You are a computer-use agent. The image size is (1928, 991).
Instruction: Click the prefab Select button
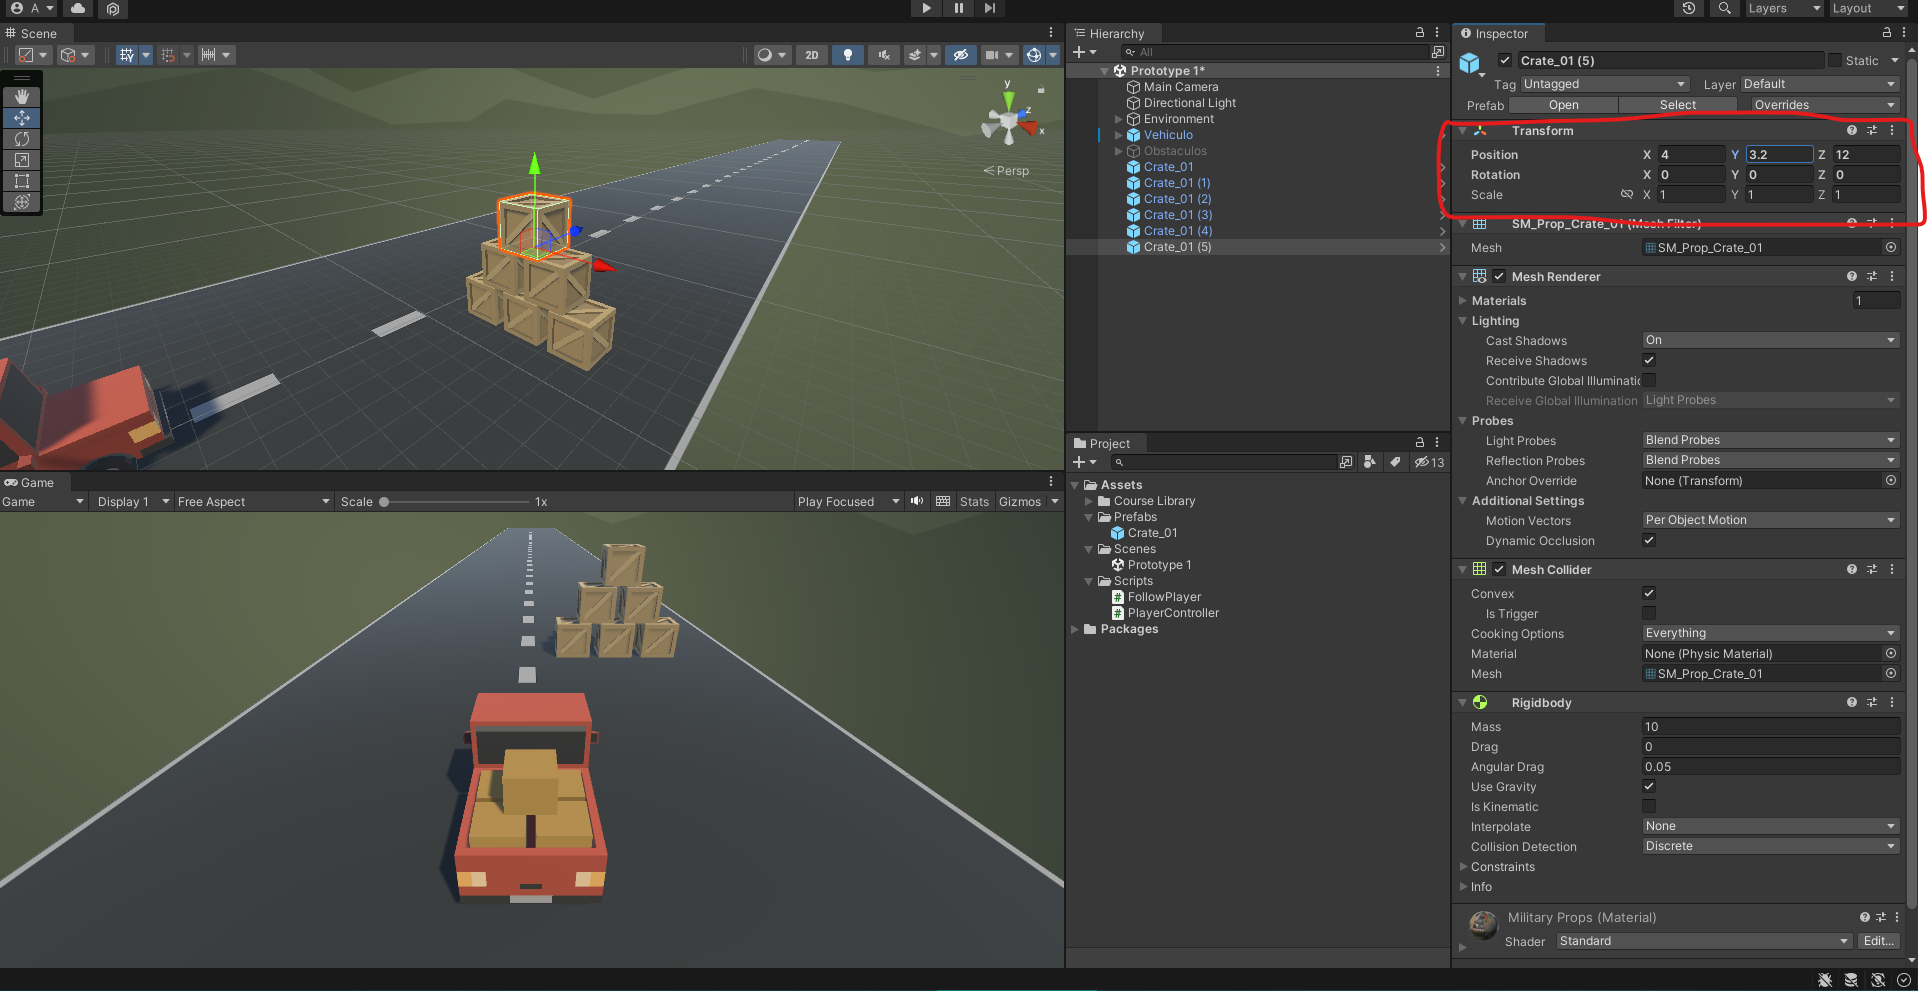click(x=1677, y=105)
